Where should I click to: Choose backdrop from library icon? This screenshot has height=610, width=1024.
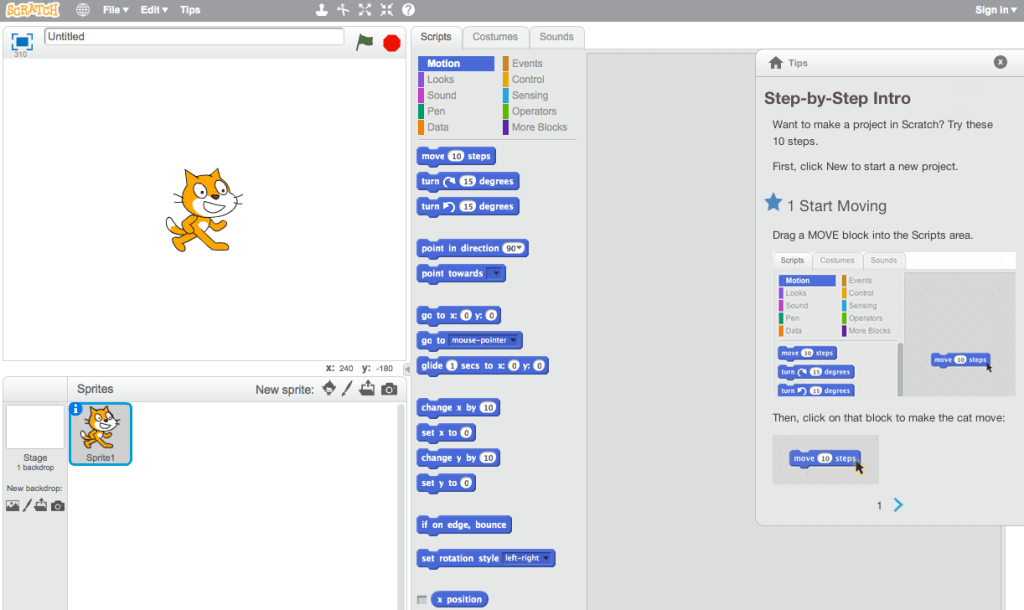(12, 506)
